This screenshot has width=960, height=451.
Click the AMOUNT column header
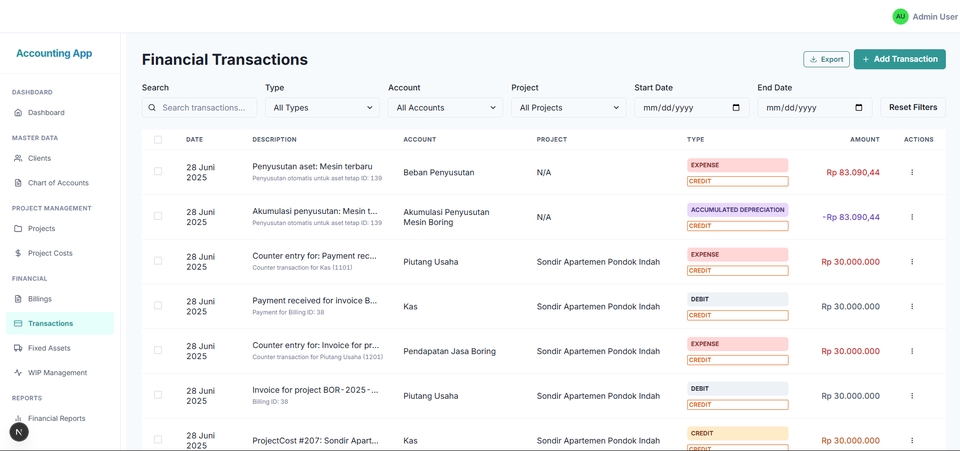[864, 140]
